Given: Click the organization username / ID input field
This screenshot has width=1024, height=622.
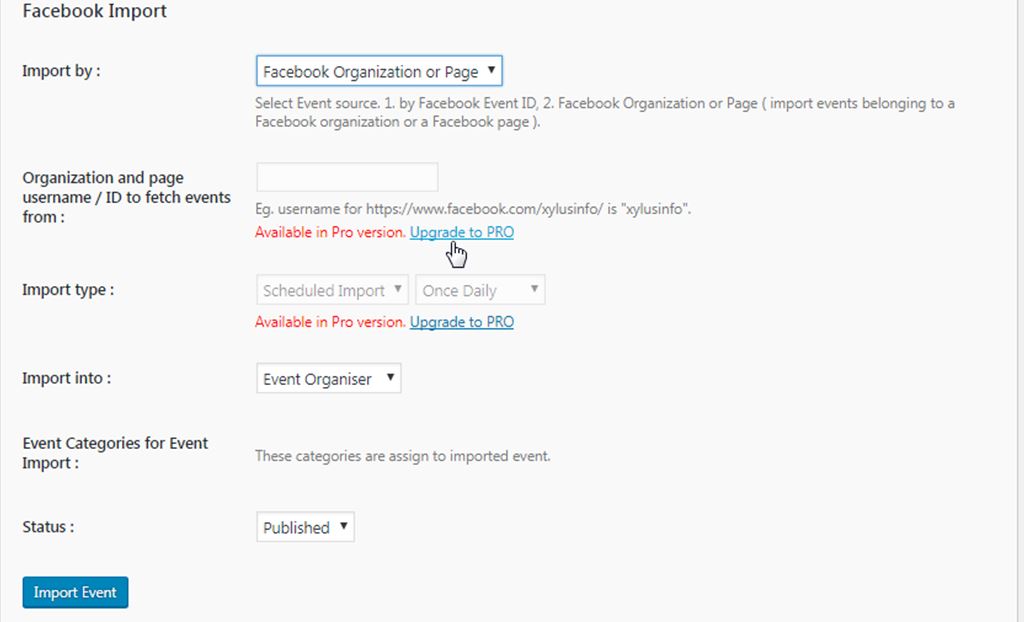Looking at the screenshot, I should click(x=347, y=177).
